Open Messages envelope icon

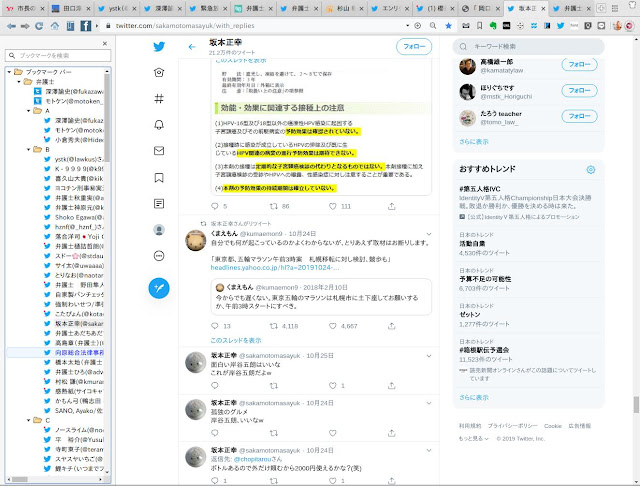[159, 151]
